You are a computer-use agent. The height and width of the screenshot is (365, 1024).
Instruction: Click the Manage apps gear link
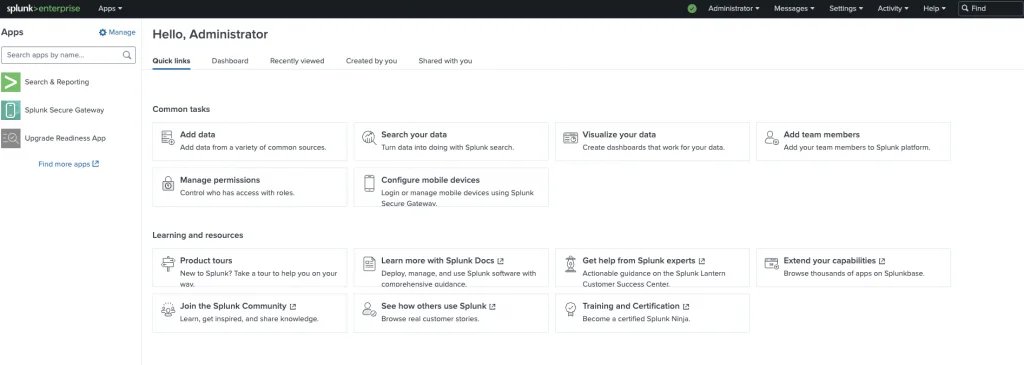pyautogui.click(x=117, y=32)
